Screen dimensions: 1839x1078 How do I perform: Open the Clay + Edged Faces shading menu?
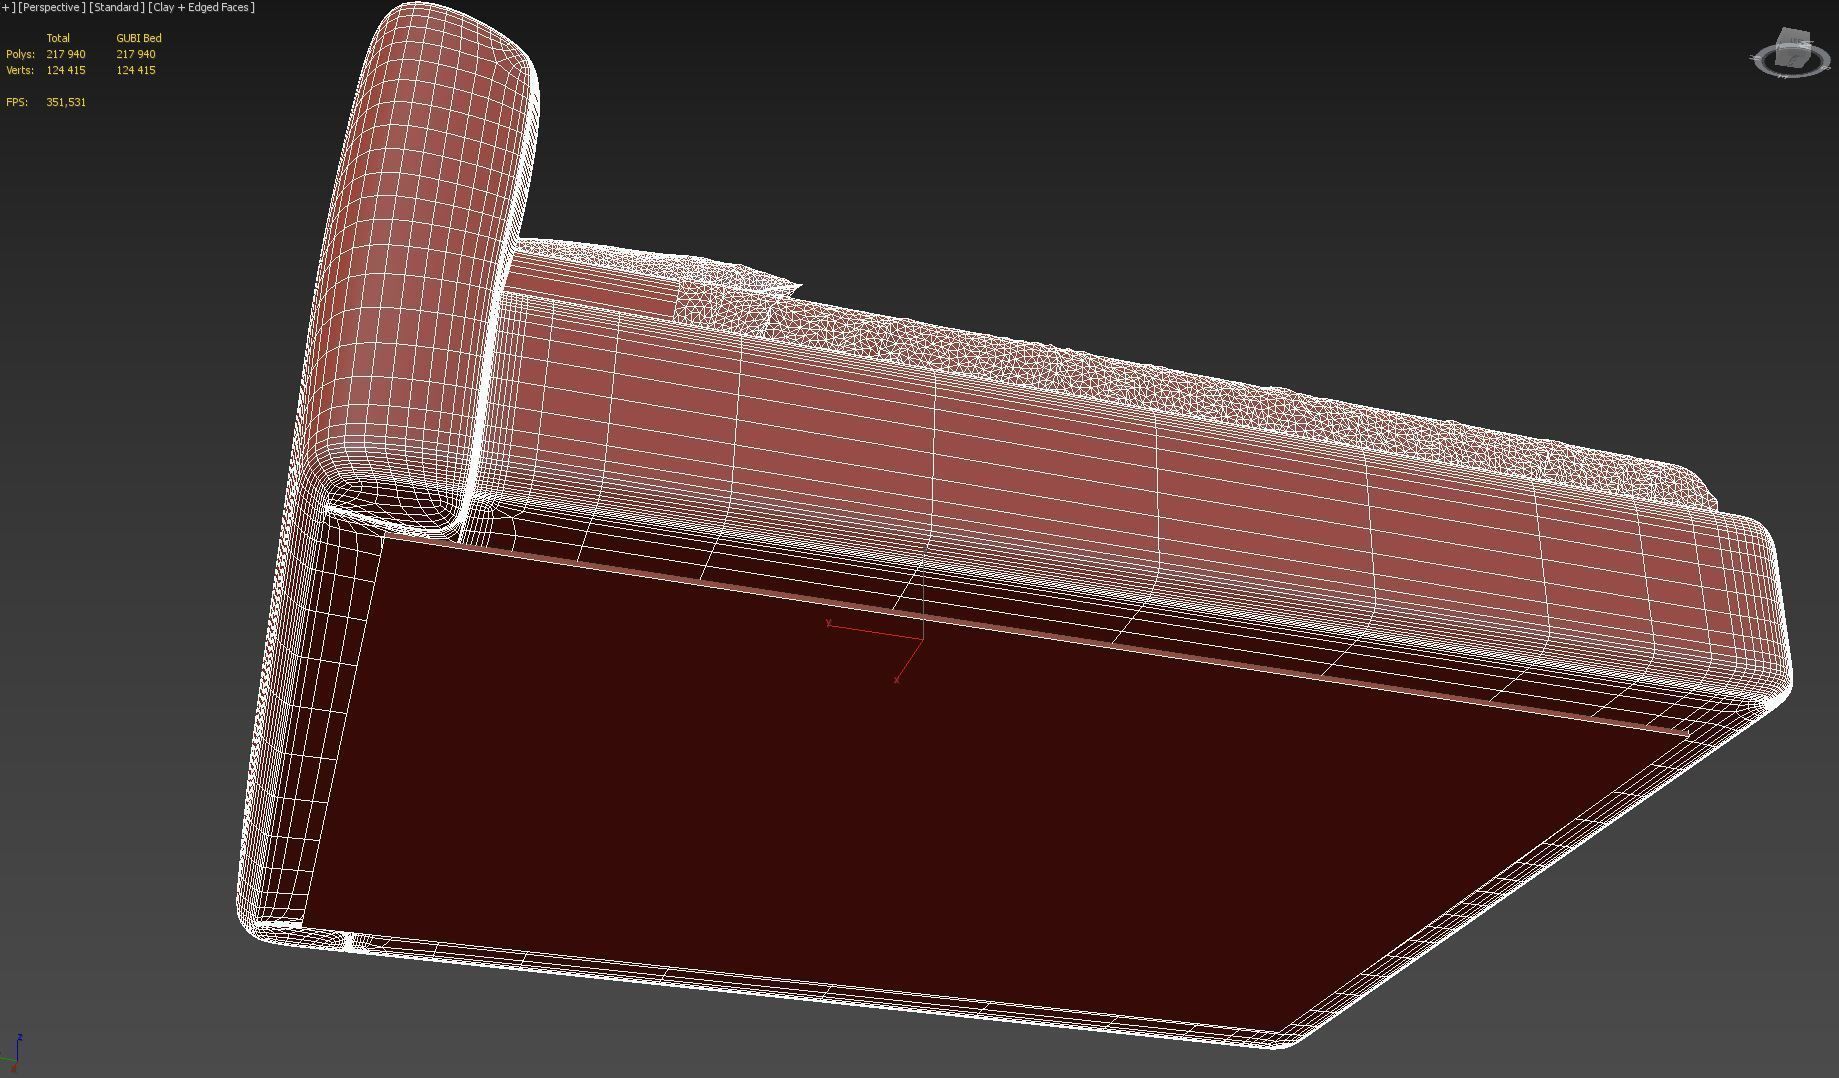coord(202,7)
